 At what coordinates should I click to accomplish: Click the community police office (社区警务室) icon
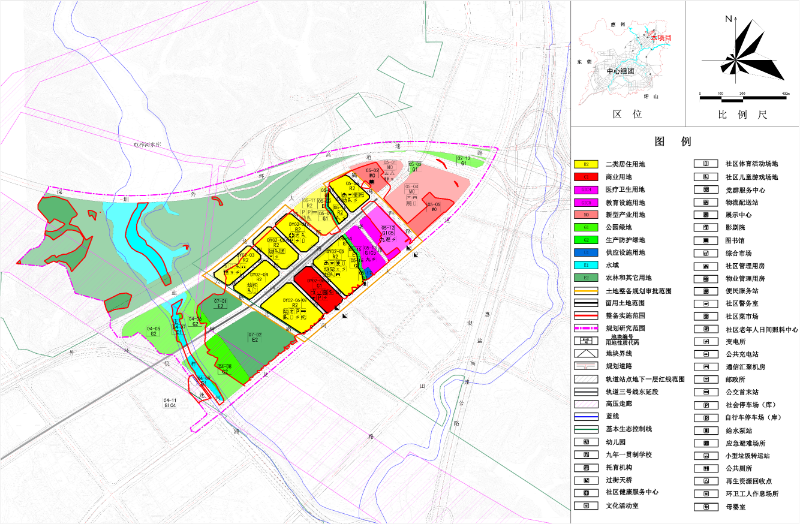click(x=703, y=303)
